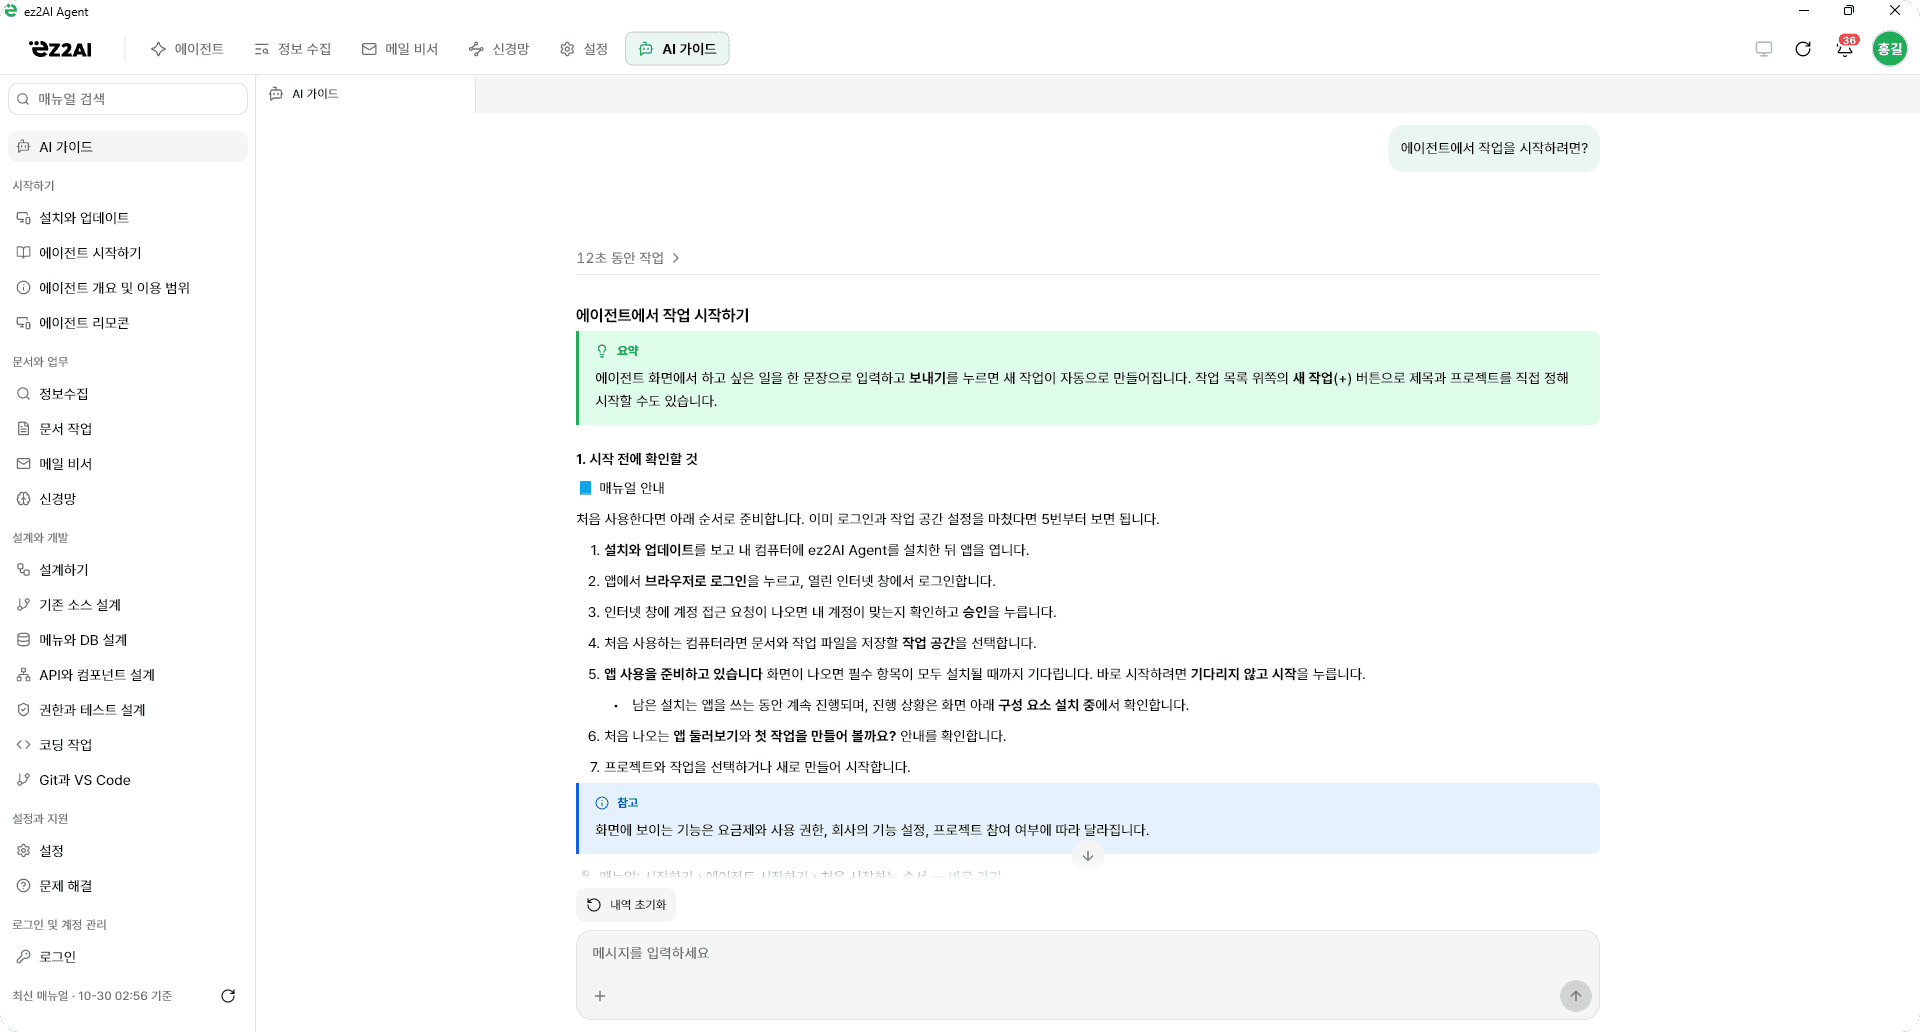This screenshot has height=1032, width=1920.
Task: Open the 메일 비서 top tab
Action: click(400, 49)
